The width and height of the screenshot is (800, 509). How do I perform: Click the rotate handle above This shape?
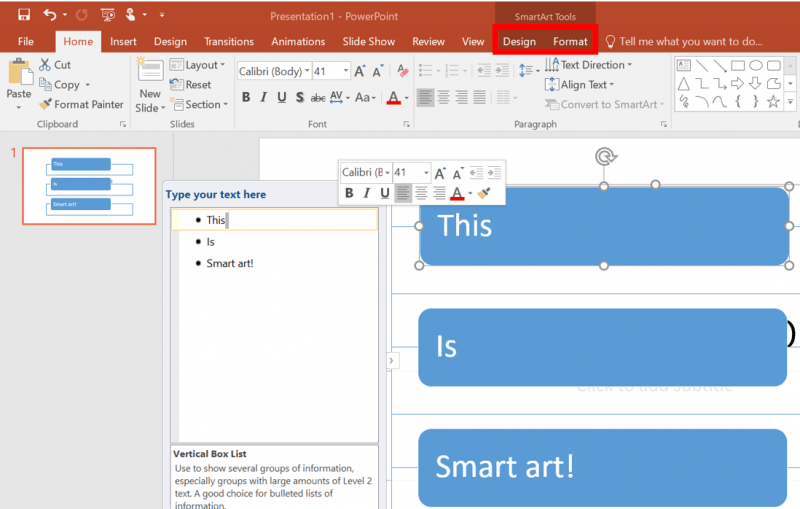pos(605,156)
